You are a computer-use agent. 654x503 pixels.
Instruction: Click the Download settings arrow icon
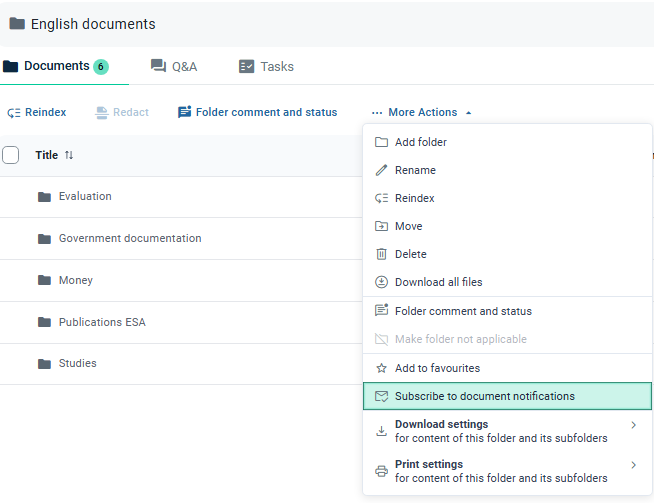tap(381, 431)
